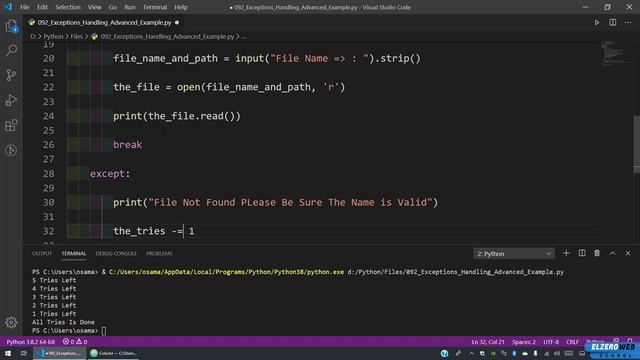Click line number 20 in gutter
This screenshot has height=360, width=640.
(x=48, y=59)
